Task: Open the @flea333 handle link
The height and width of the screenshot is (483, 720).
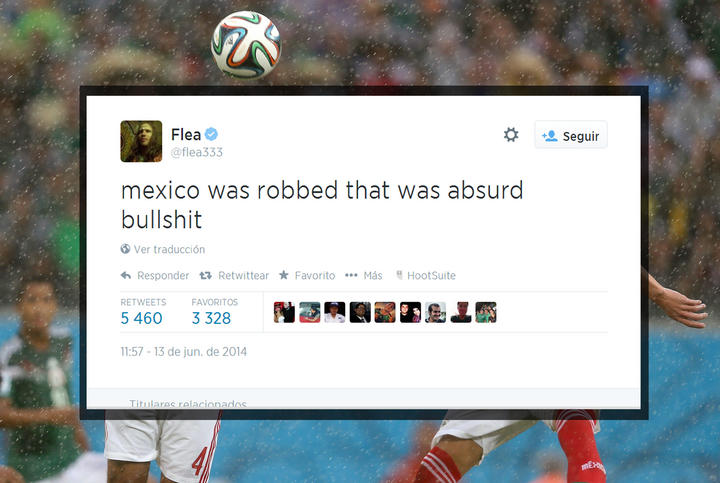Action: coord(197,152)
